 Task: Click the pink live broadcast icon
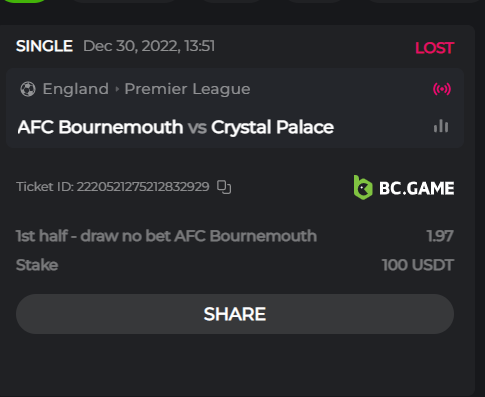click(x=442, y=89)
